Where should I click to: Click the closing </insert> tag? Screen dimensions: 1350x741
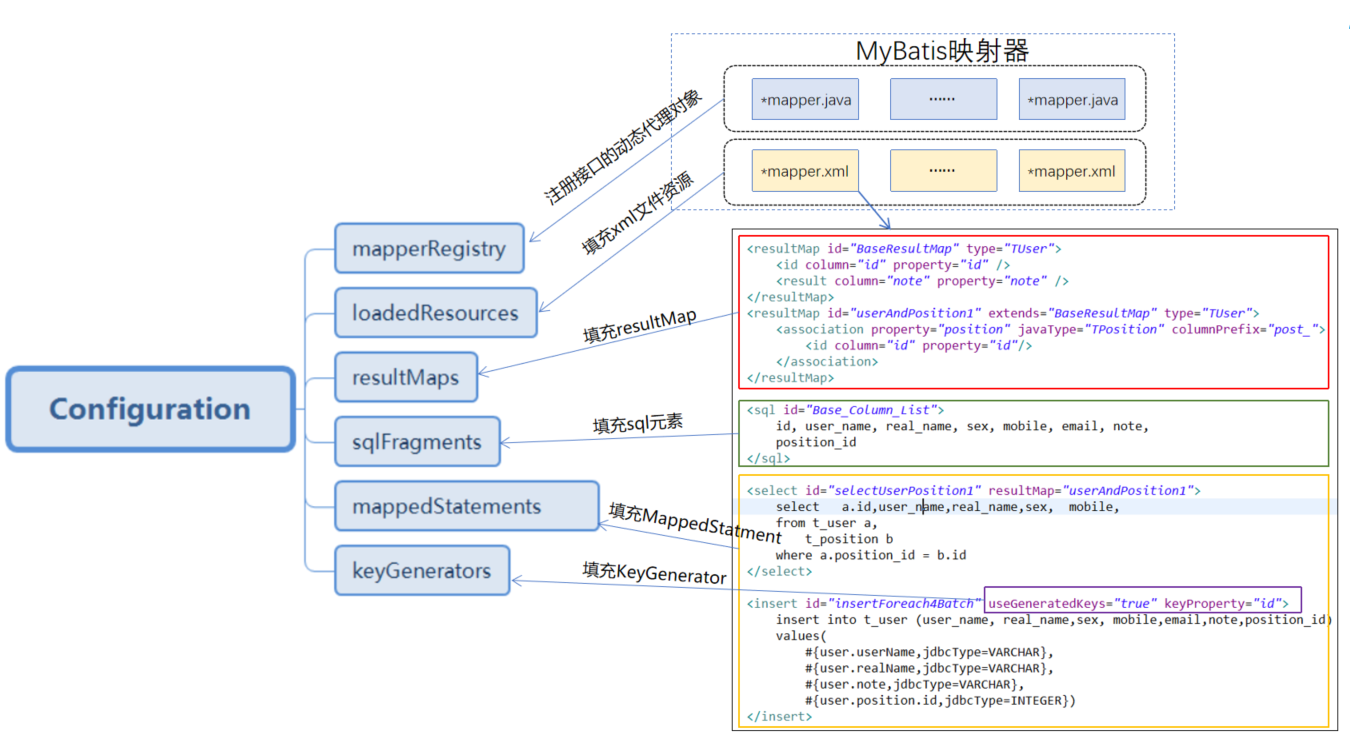tap(779, 716)
